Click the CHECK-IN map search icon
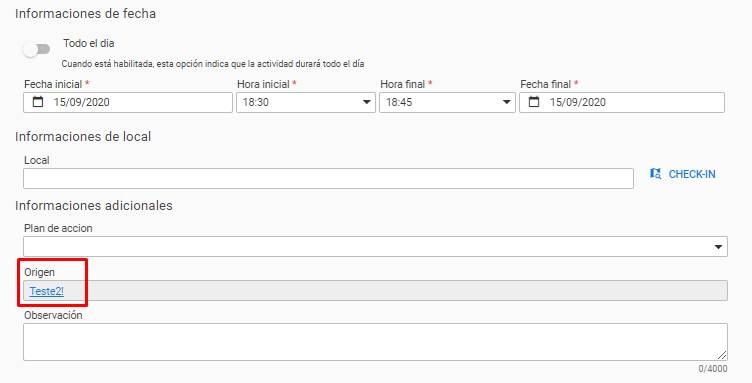752x383 pixels. (655, 174)
